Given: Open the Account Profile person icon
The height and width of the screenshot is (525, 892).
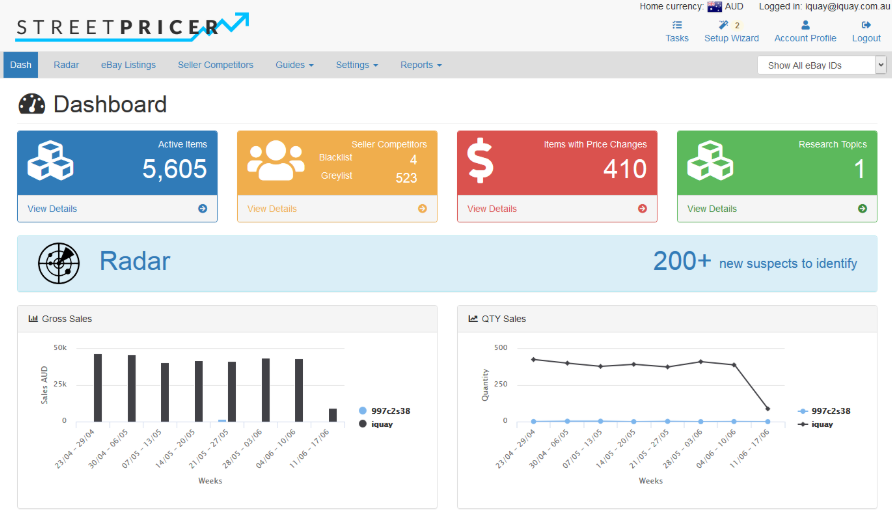Looking at the screenshot, I should pos(805,25).
